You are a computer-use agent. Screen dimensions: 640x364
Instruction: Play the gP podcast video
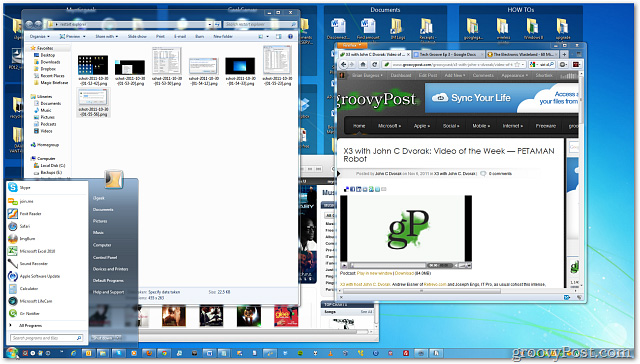[x=344, y=266]
